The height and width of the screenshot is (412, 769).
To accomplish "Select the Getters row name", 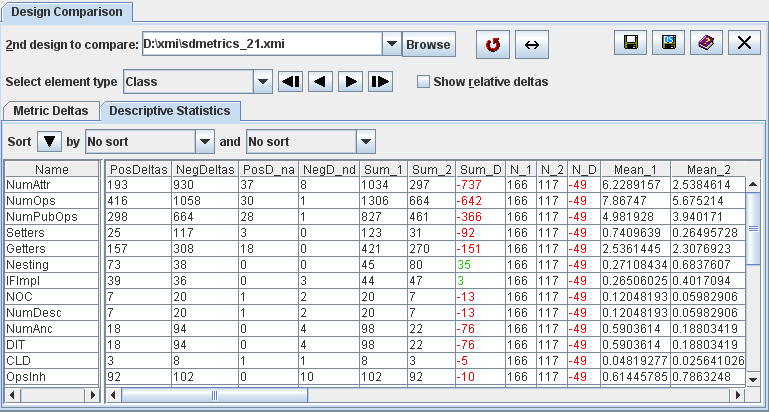I will coord(52,249).
